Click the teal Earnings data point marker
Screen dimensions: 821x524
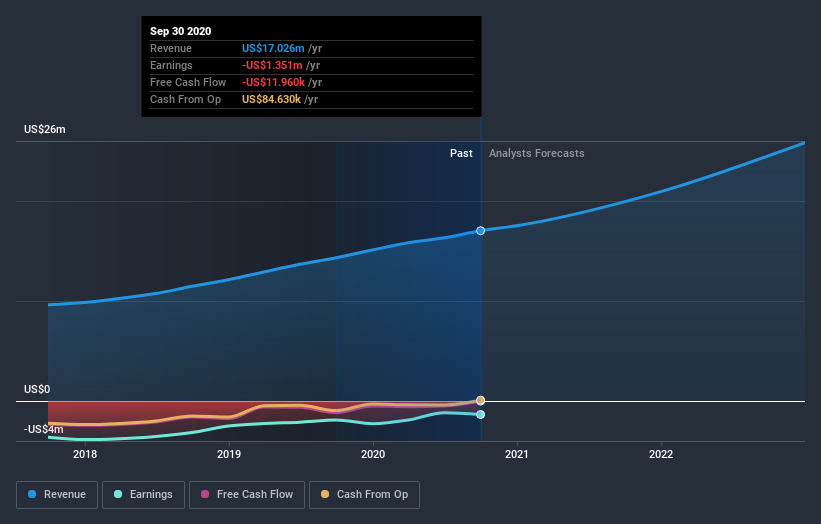tap(480, 415)
